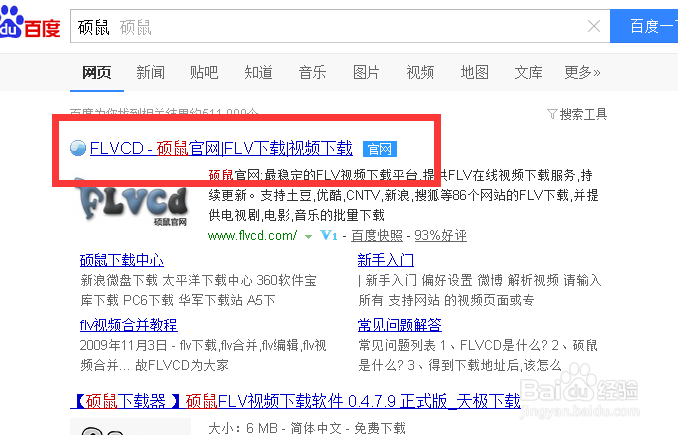
Task: Open the 地图 tab
Action: pyautogui.click(x=474, y=72)
